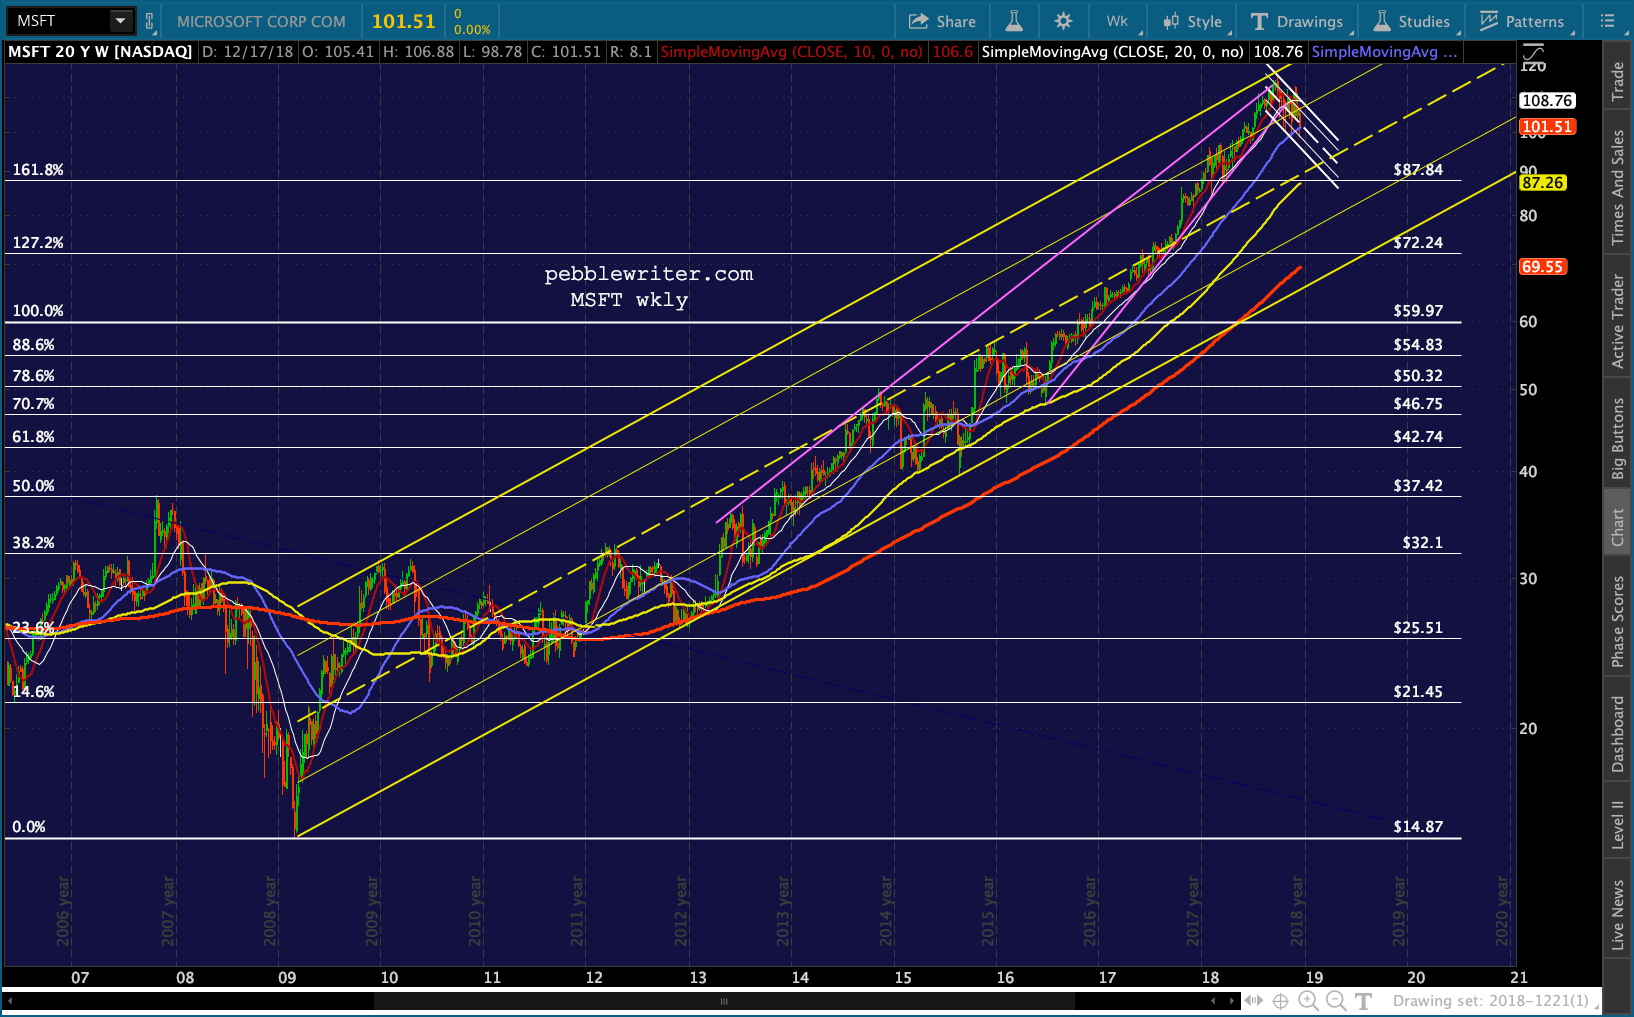1634x1017 pixels.
Task: Open the Wk timeframe dropdown
Action: point(1117,21)
